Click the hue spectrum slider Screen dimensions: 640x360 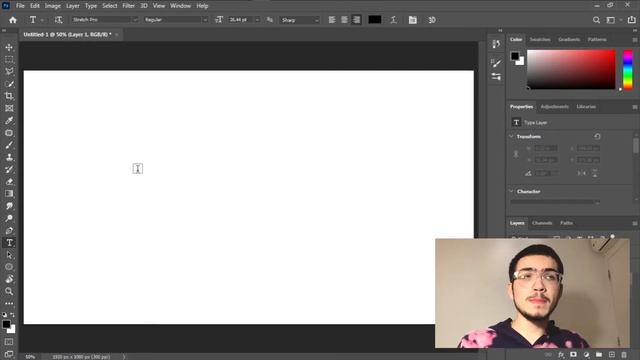628,69
